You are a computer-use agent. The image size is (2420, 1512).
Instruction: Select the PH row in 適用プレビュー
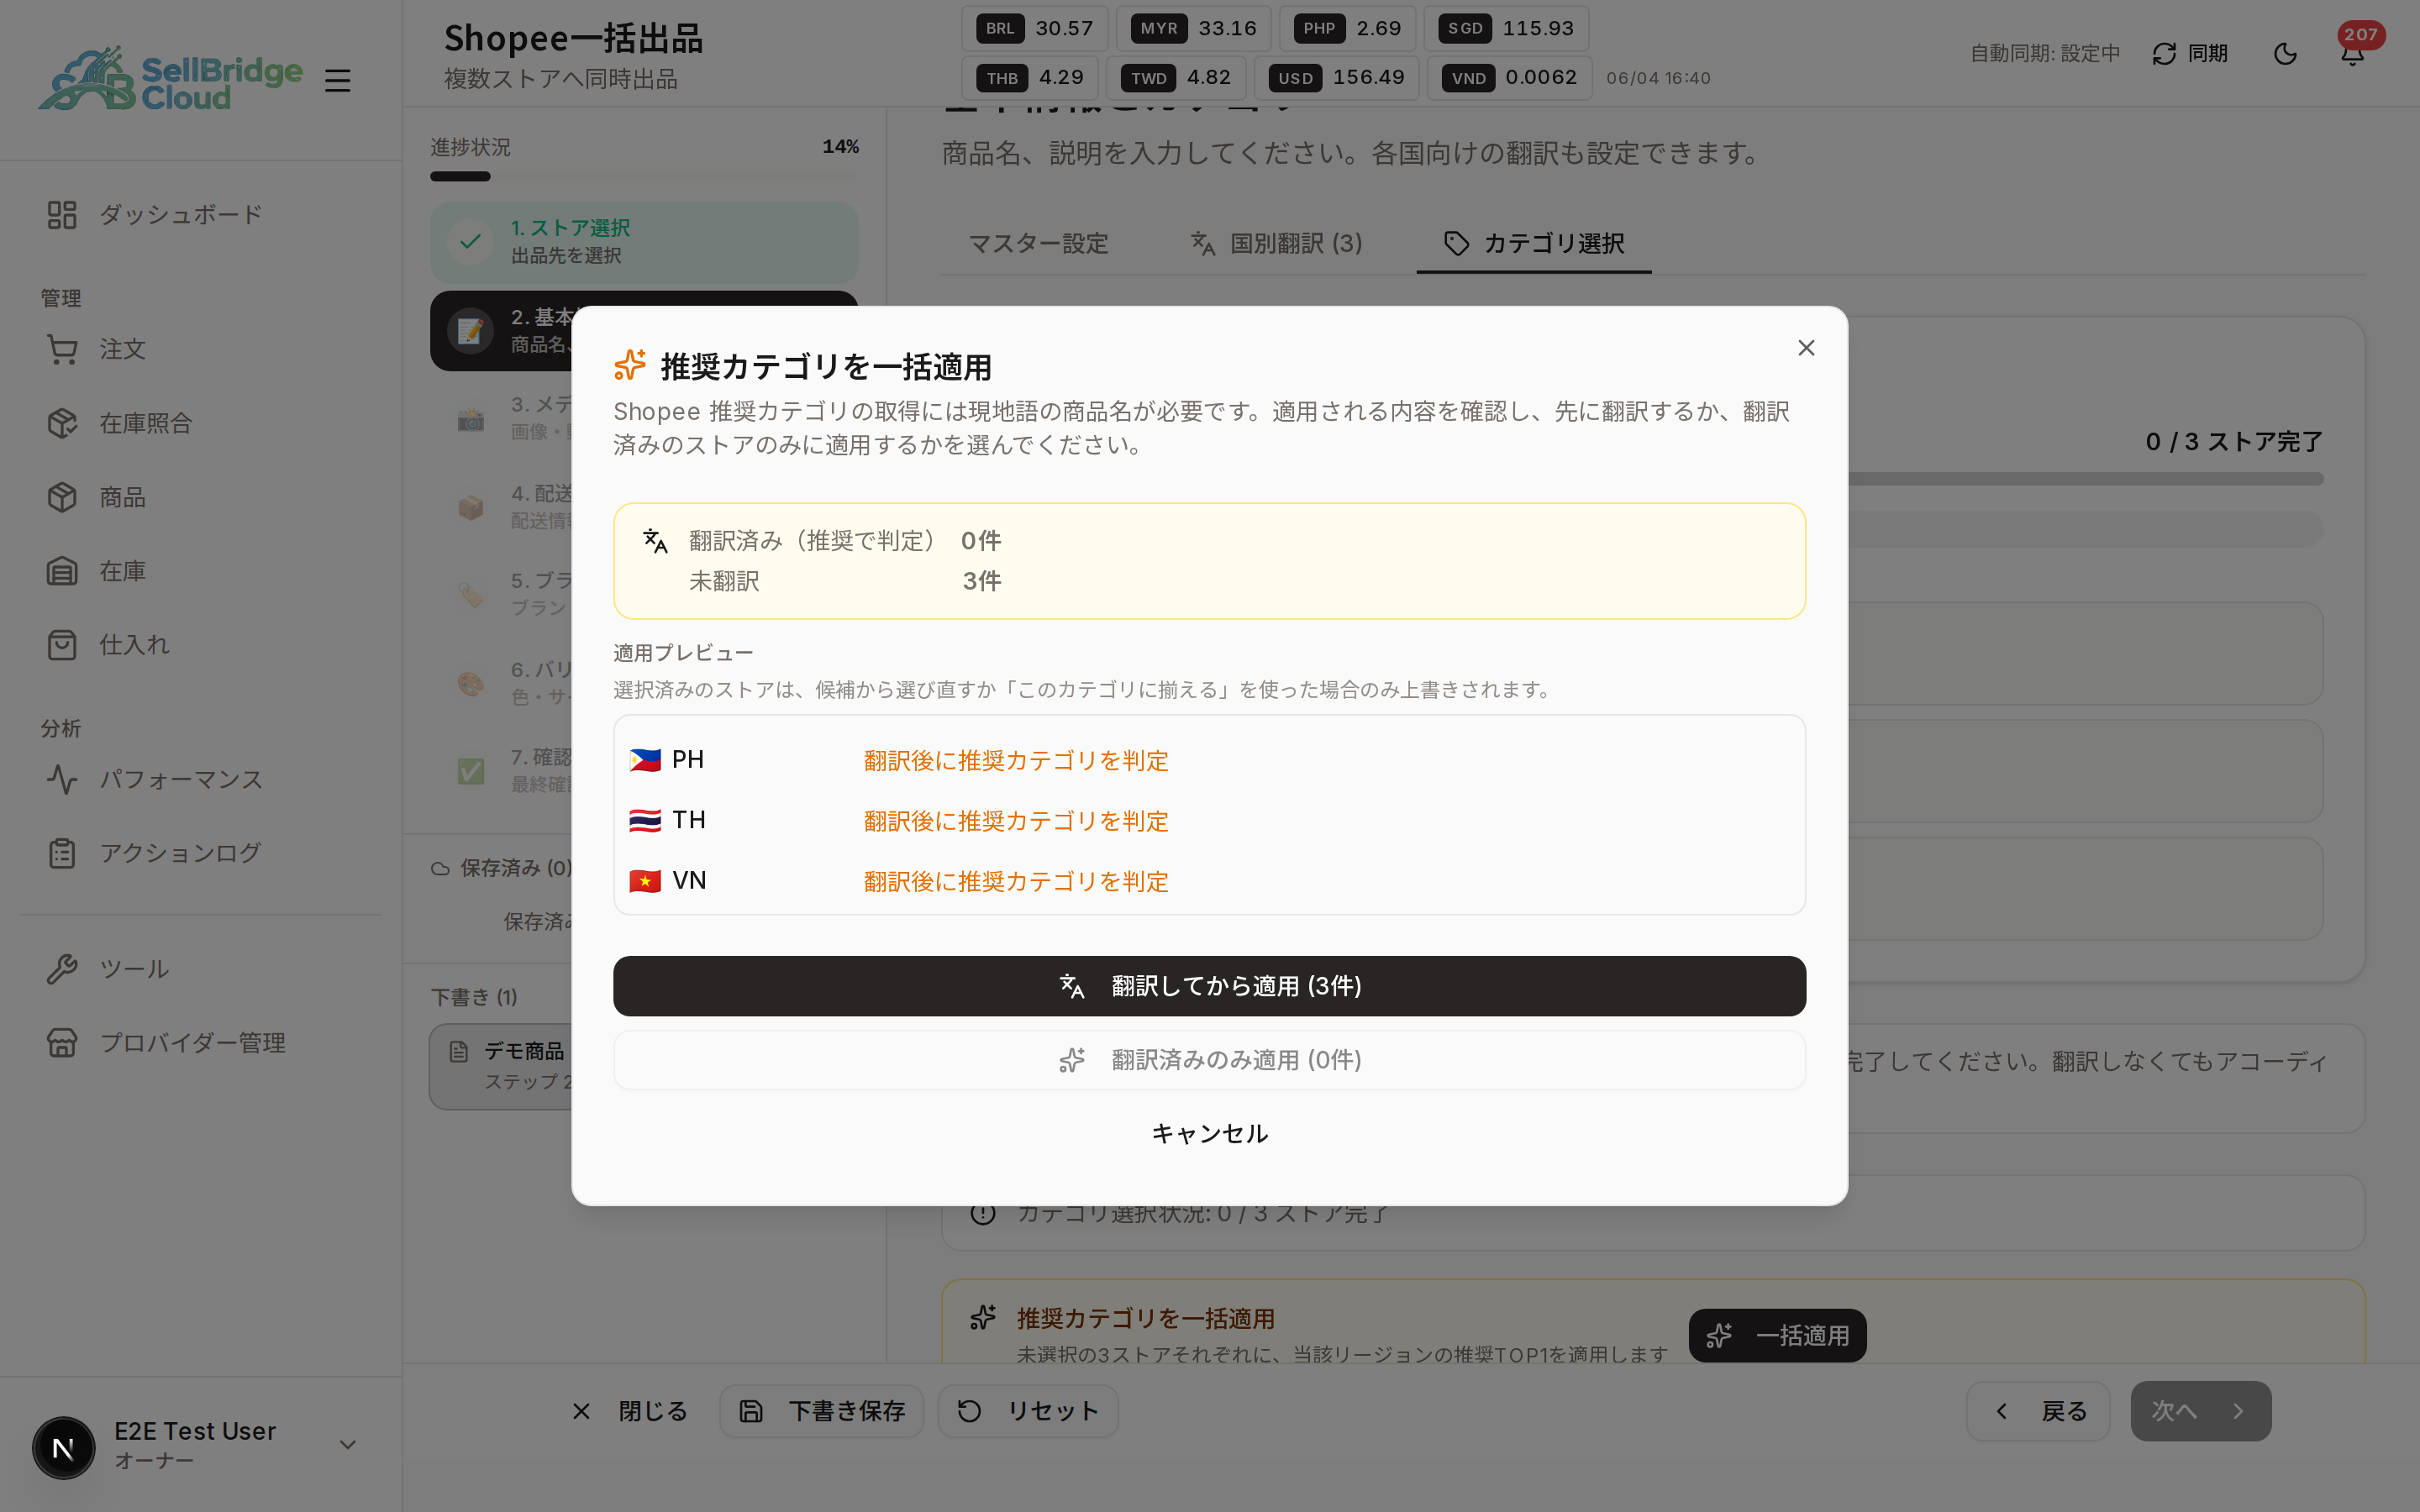tap(1209, 760)
